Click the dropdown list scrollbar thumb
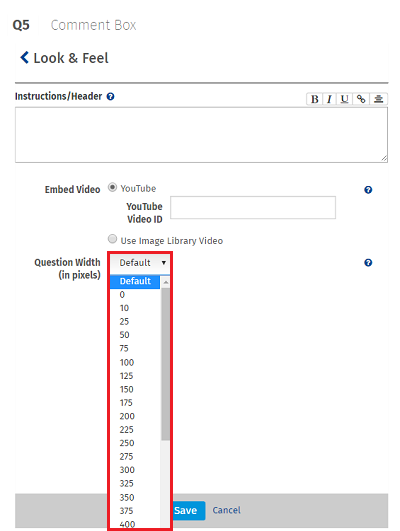400x531 pixels. tap(166, 364)
